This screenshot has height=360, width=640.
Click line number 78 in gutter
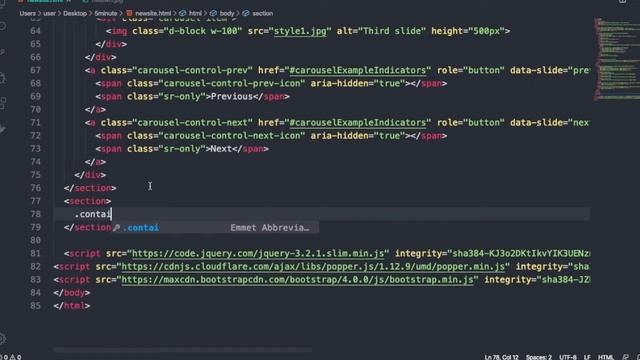pos(36,214)
